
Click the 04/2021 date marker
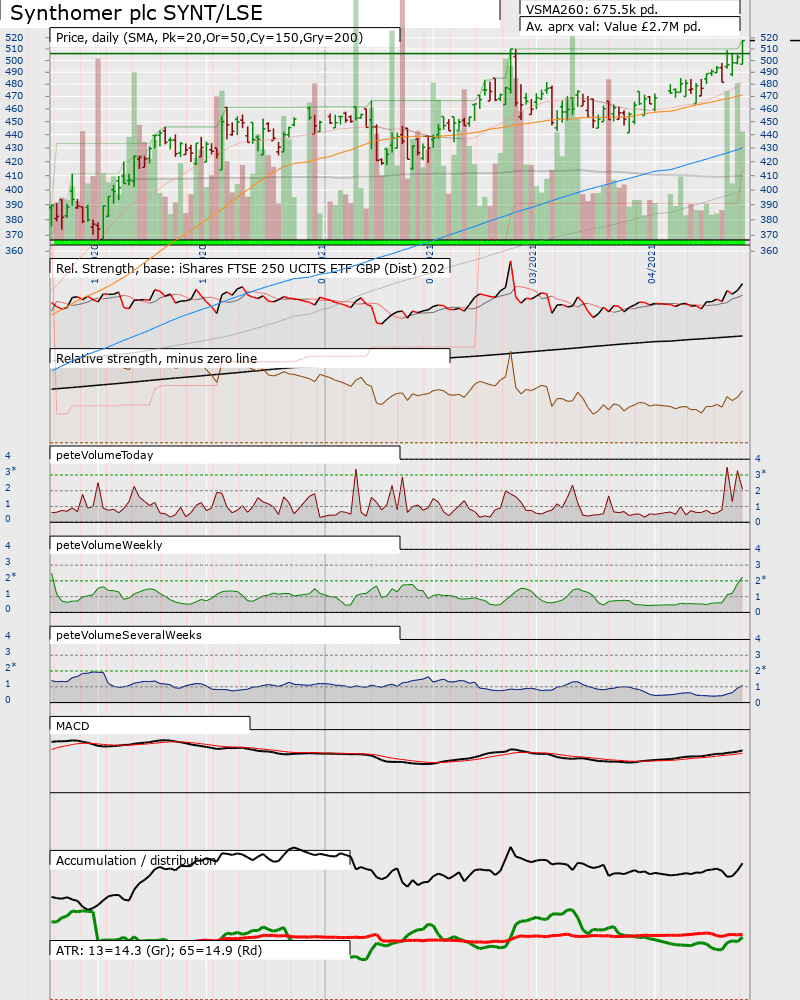tap(652, 265)
